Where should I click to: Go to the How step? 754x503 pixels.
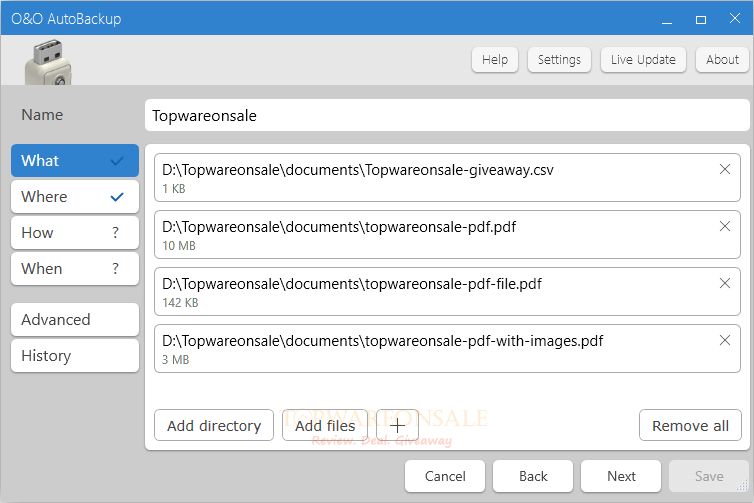[x=75, y=233]
